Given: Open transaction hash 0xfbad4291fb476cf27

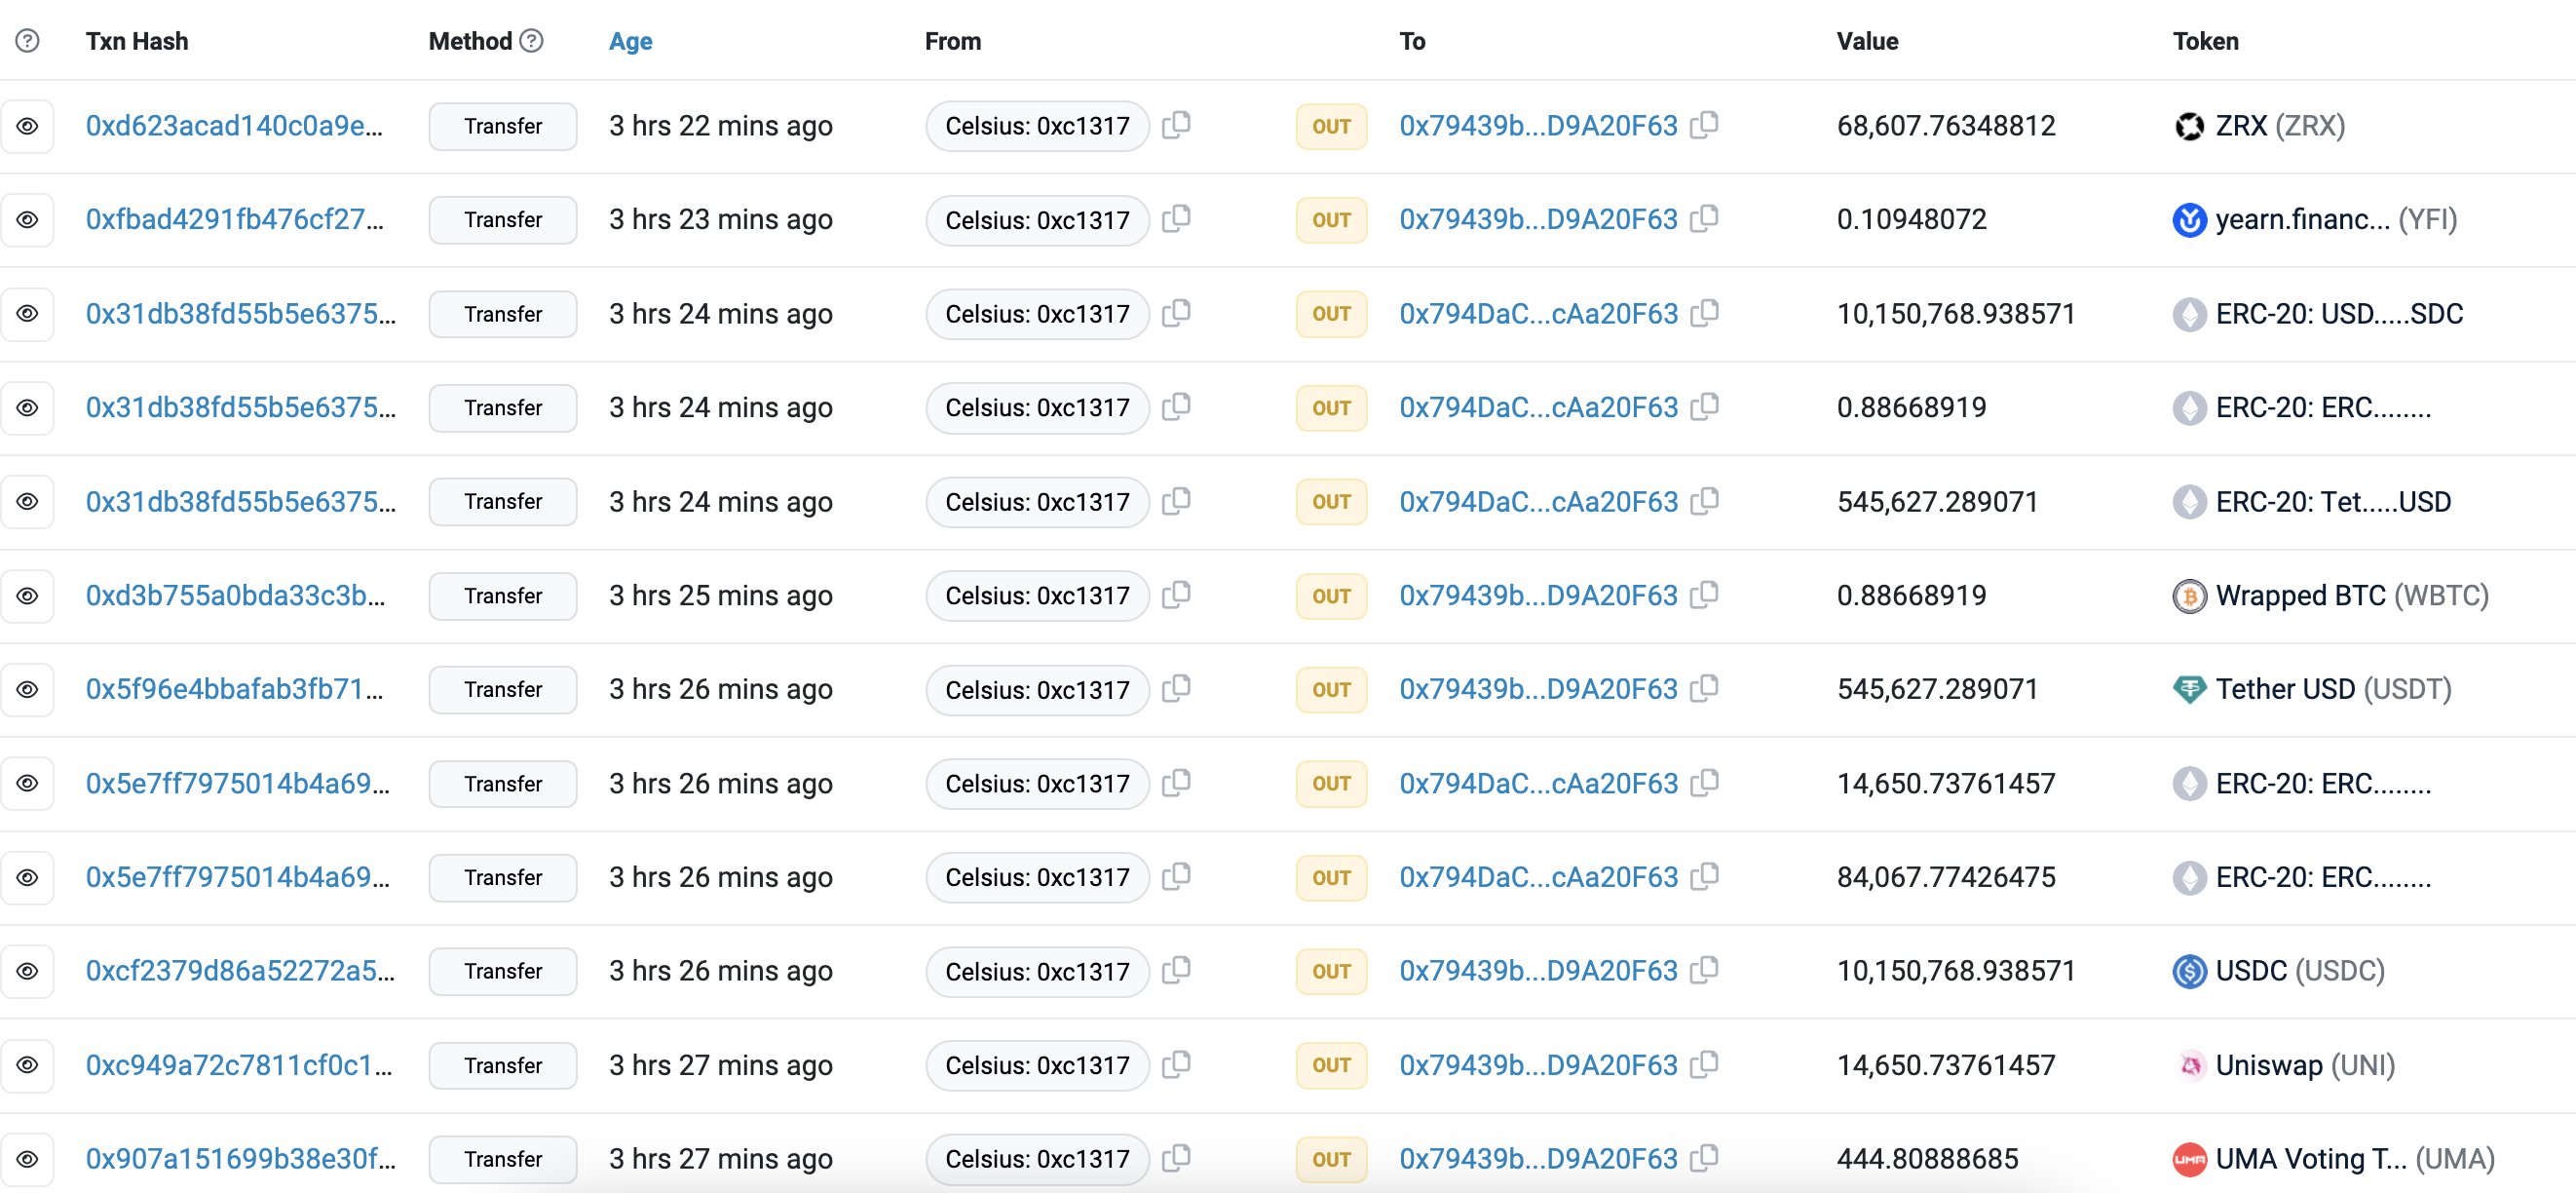Looking at the screenshot, I should pos(234,220).
